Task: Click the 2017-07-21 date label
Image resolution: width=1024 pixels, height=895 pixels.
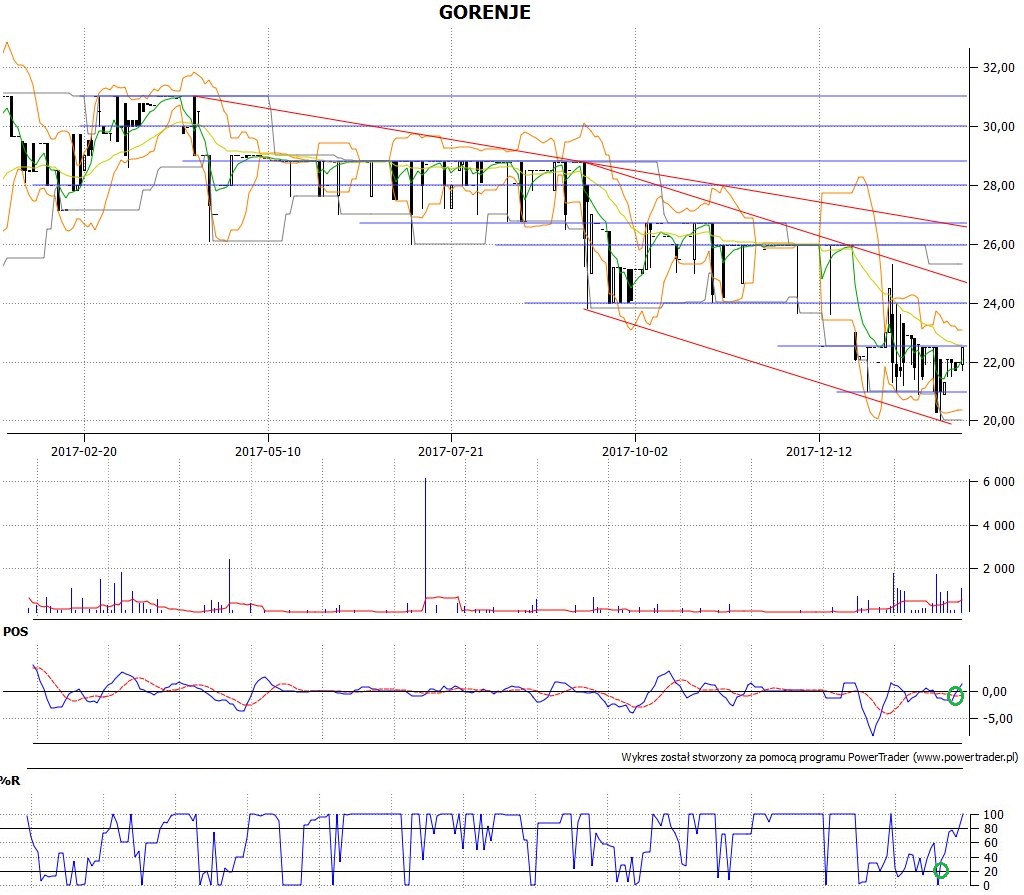Action: [451, 451]
